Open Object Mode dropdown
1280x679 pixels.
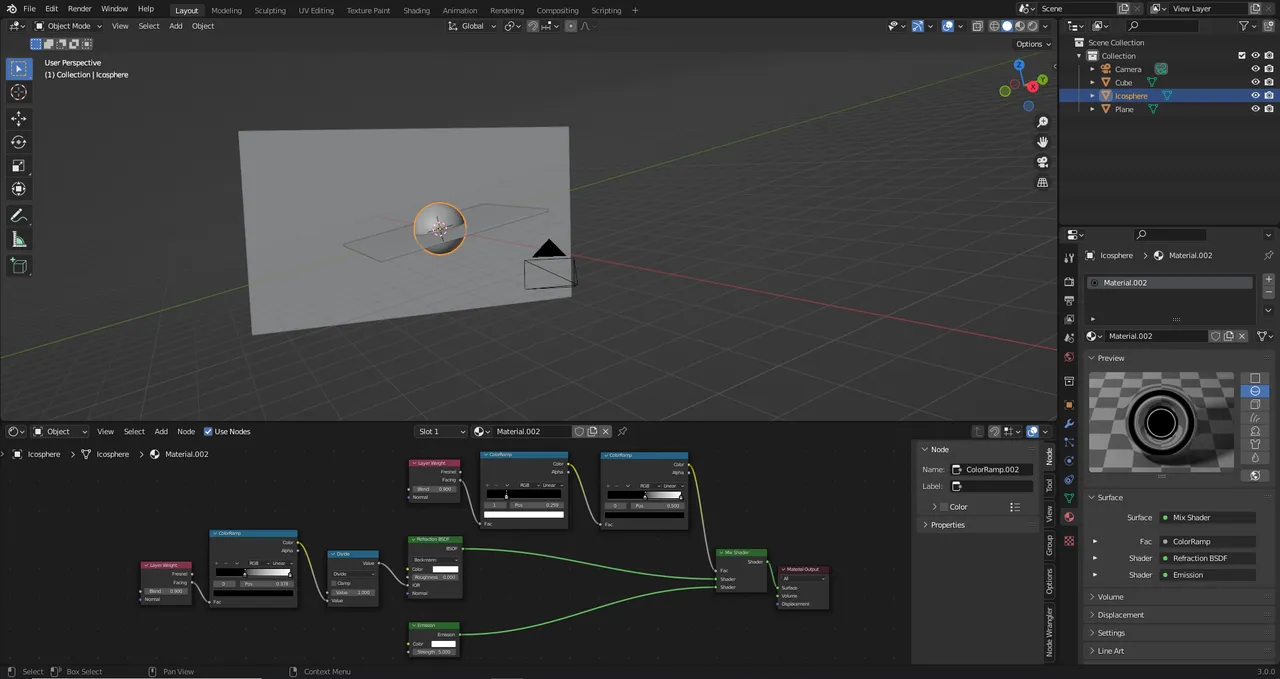[x=68, y=26]
